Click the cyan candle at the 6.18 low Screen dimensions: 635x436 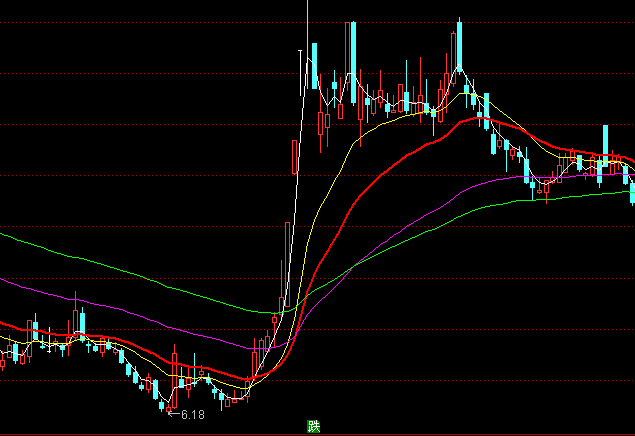[162, 403]
